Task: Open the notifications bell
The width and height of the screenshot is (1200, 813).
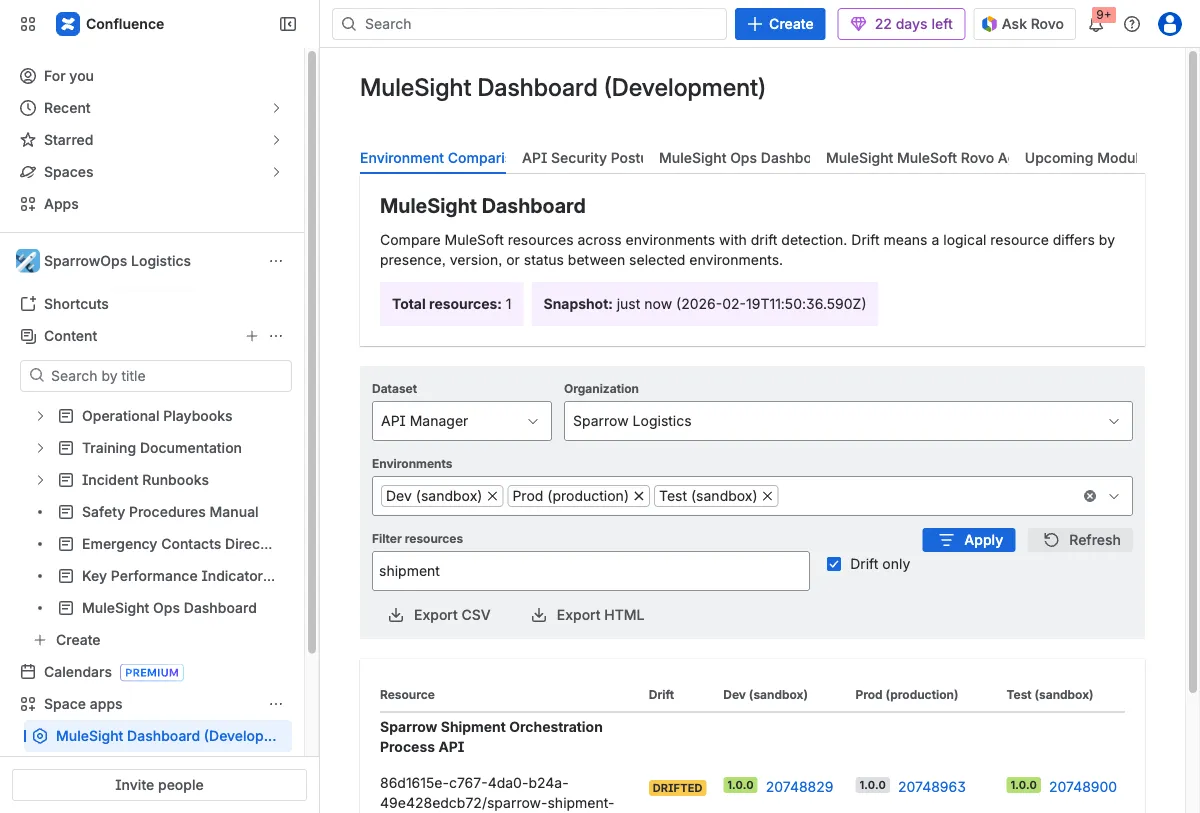Action: 1096,25
